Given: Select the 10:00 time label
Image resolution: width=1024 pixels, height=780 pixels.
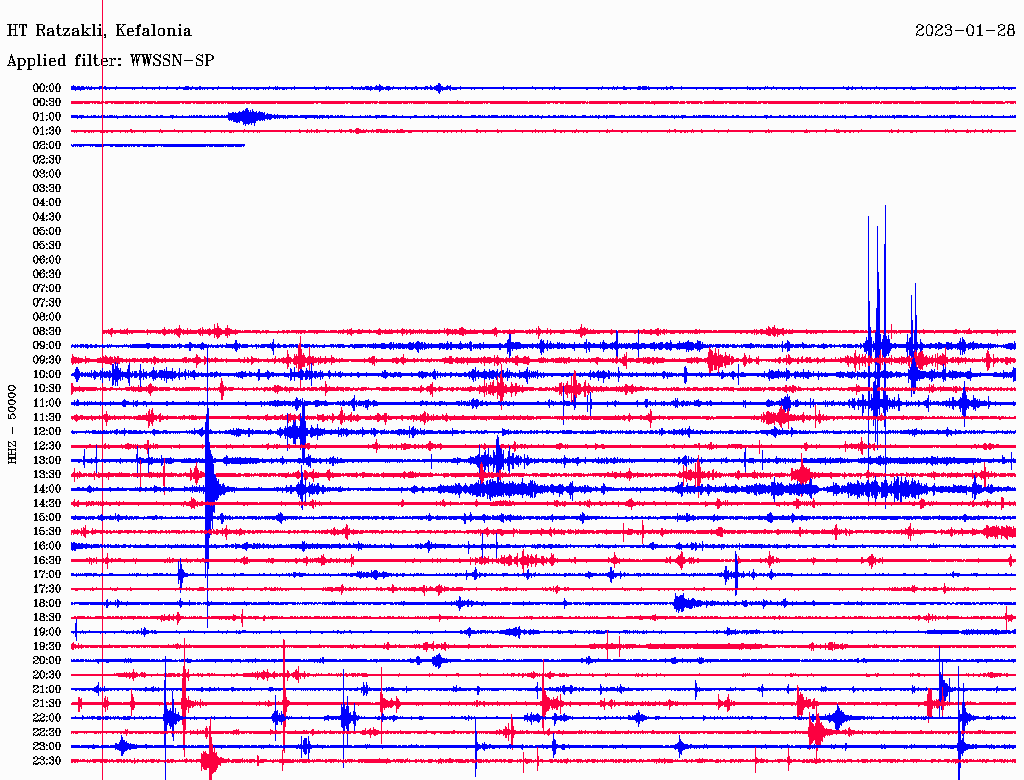Looking at the screenshot, I should pos(47,374).
